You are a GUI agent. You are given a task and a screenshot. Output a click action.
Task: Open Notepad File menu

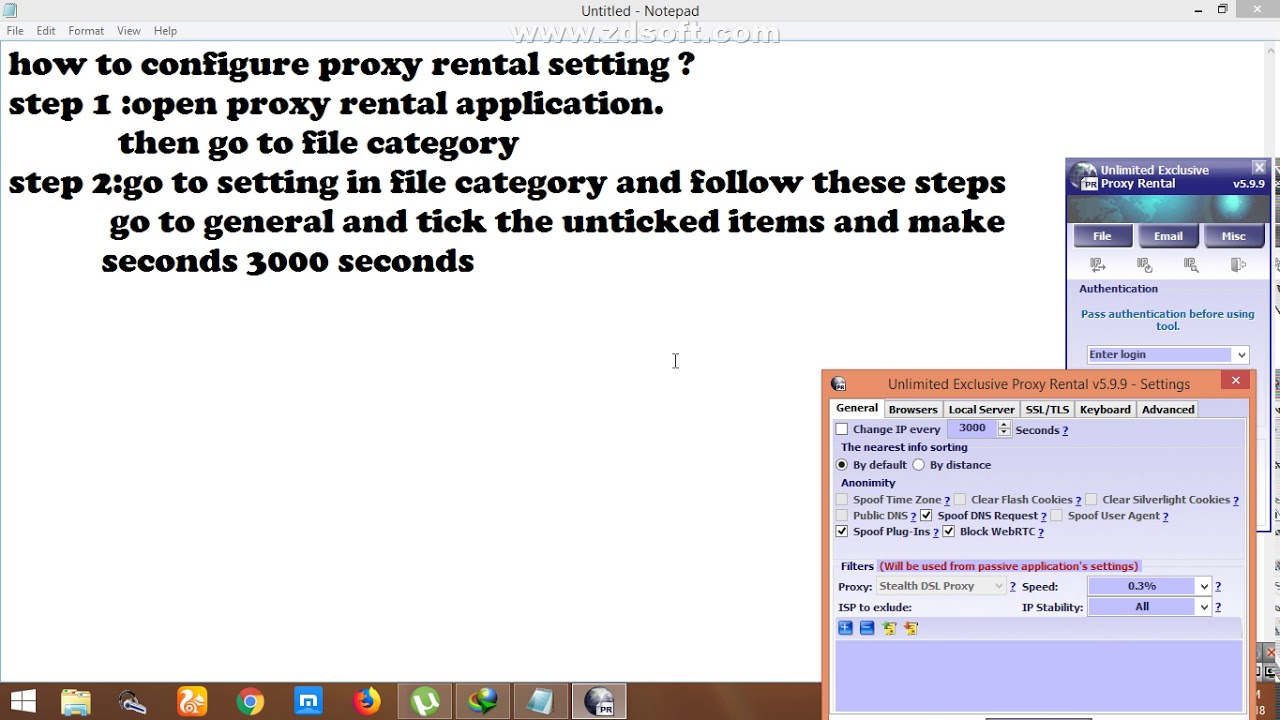15,31
